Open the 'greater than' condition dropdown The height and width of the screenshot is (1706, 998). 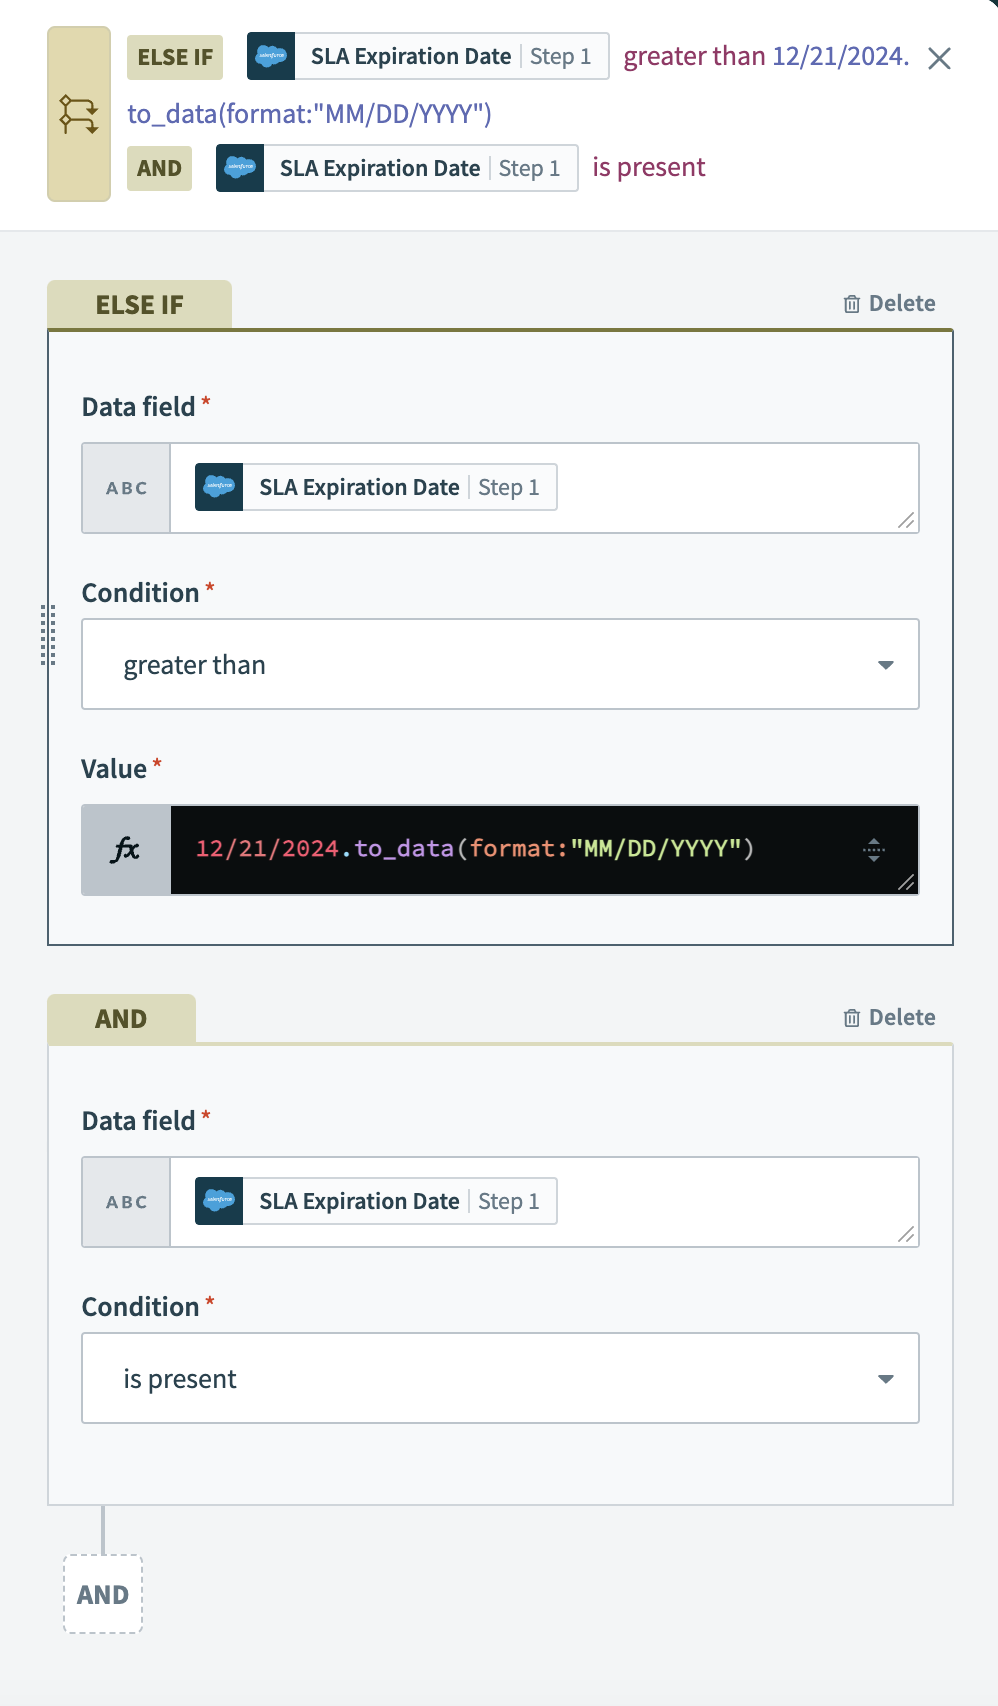[500, 665]
